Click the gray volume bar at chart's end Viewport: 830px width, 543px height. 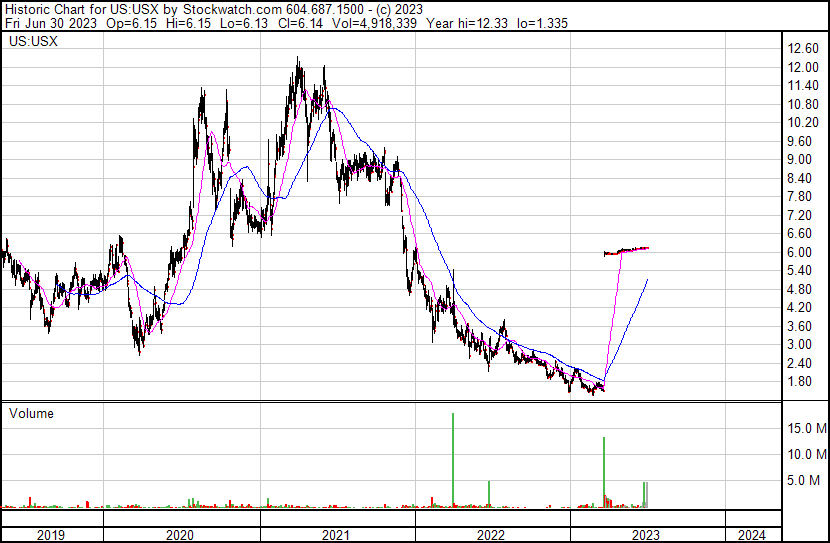(647, 494)
